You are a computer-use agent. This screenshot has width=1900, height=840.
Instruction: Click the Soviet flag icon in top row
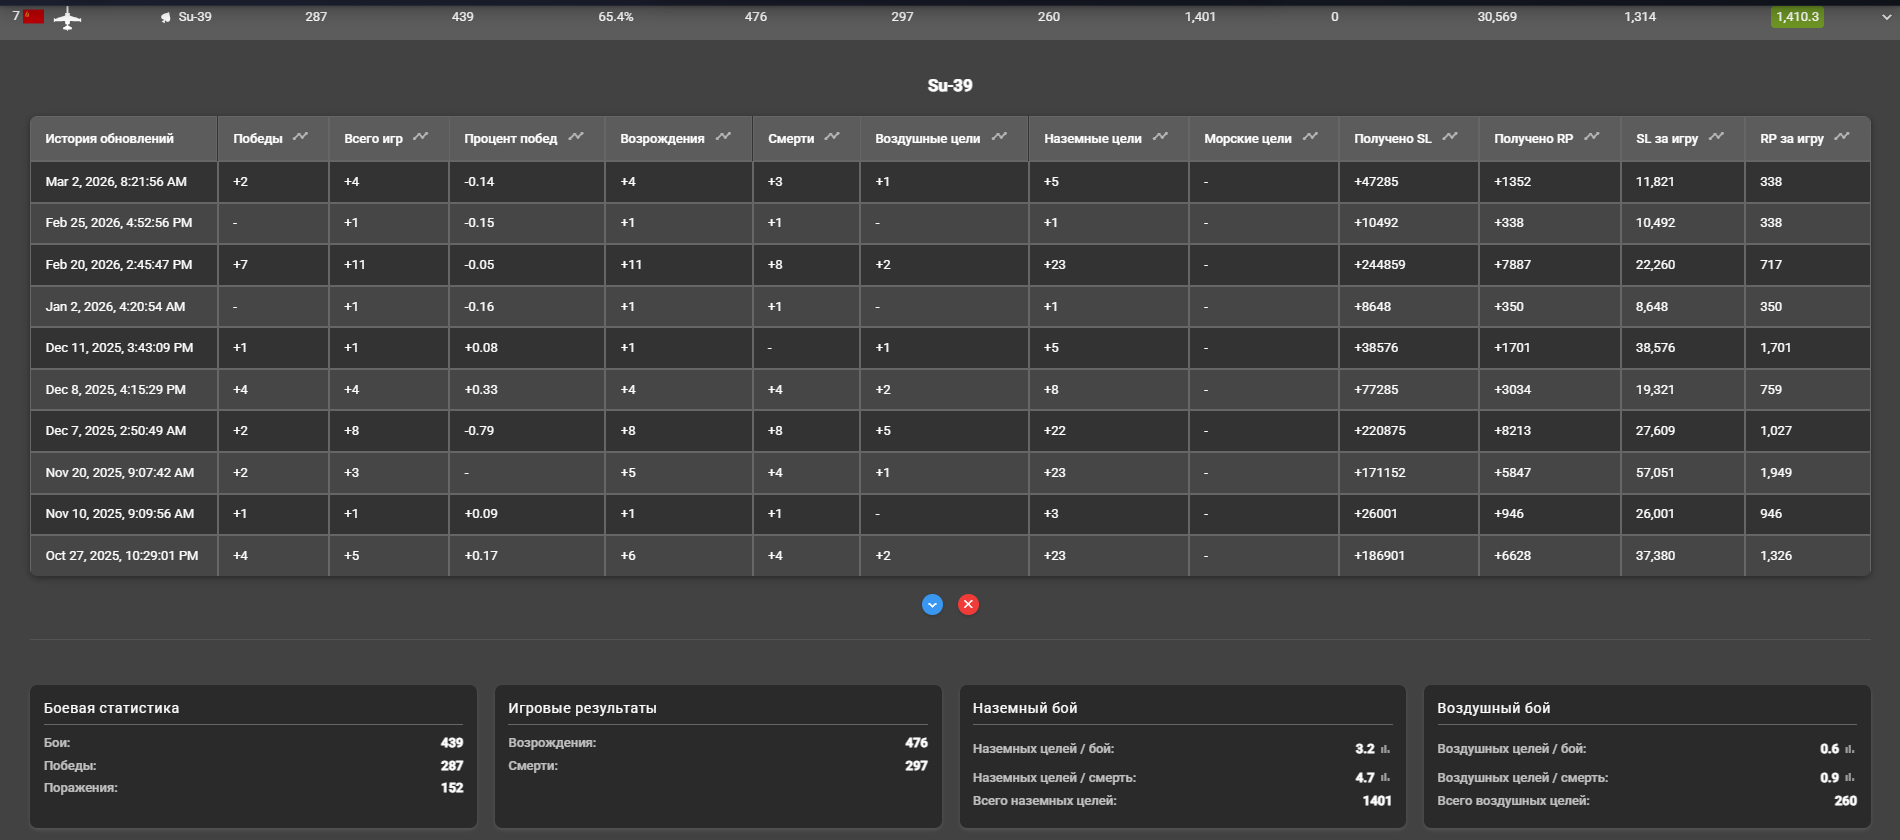coord(34,17)
